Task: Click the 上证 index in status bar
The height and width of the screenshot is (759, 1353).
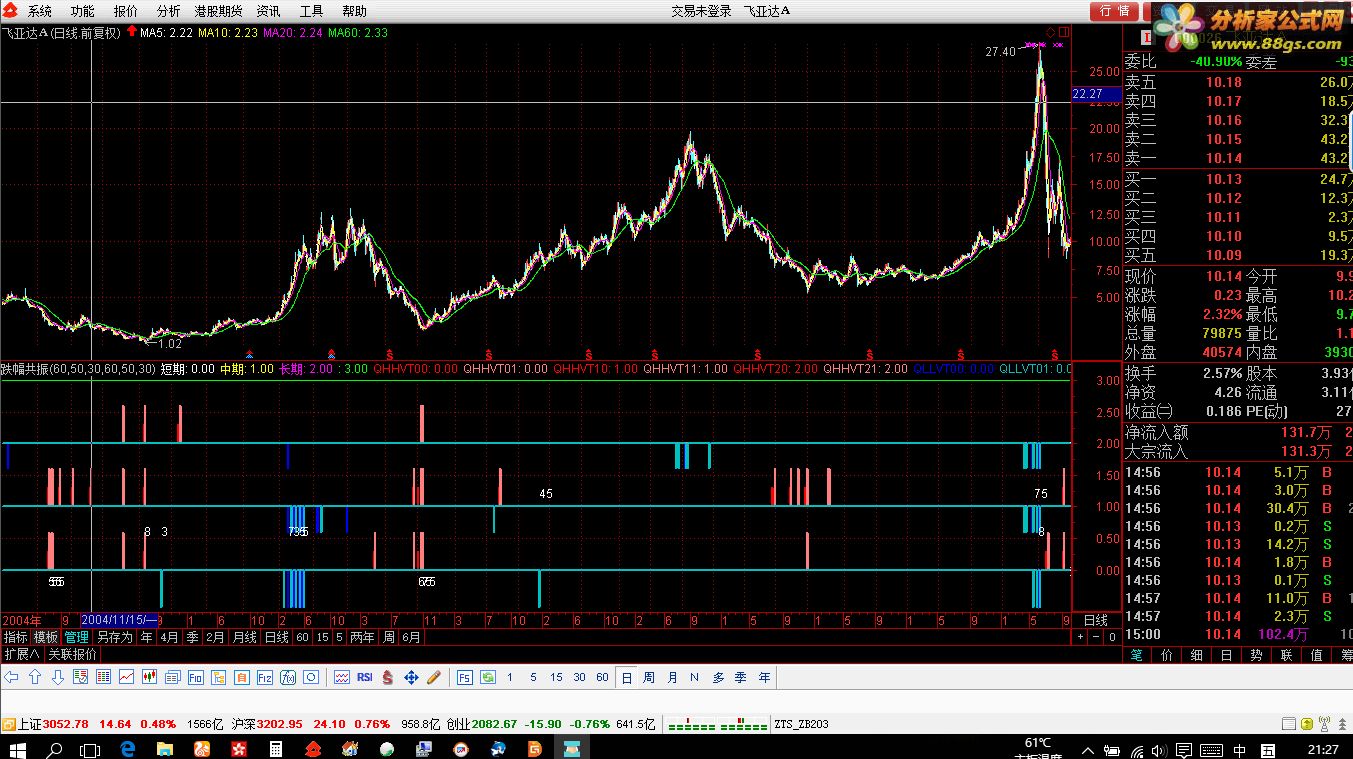Action: pos(30,724)
